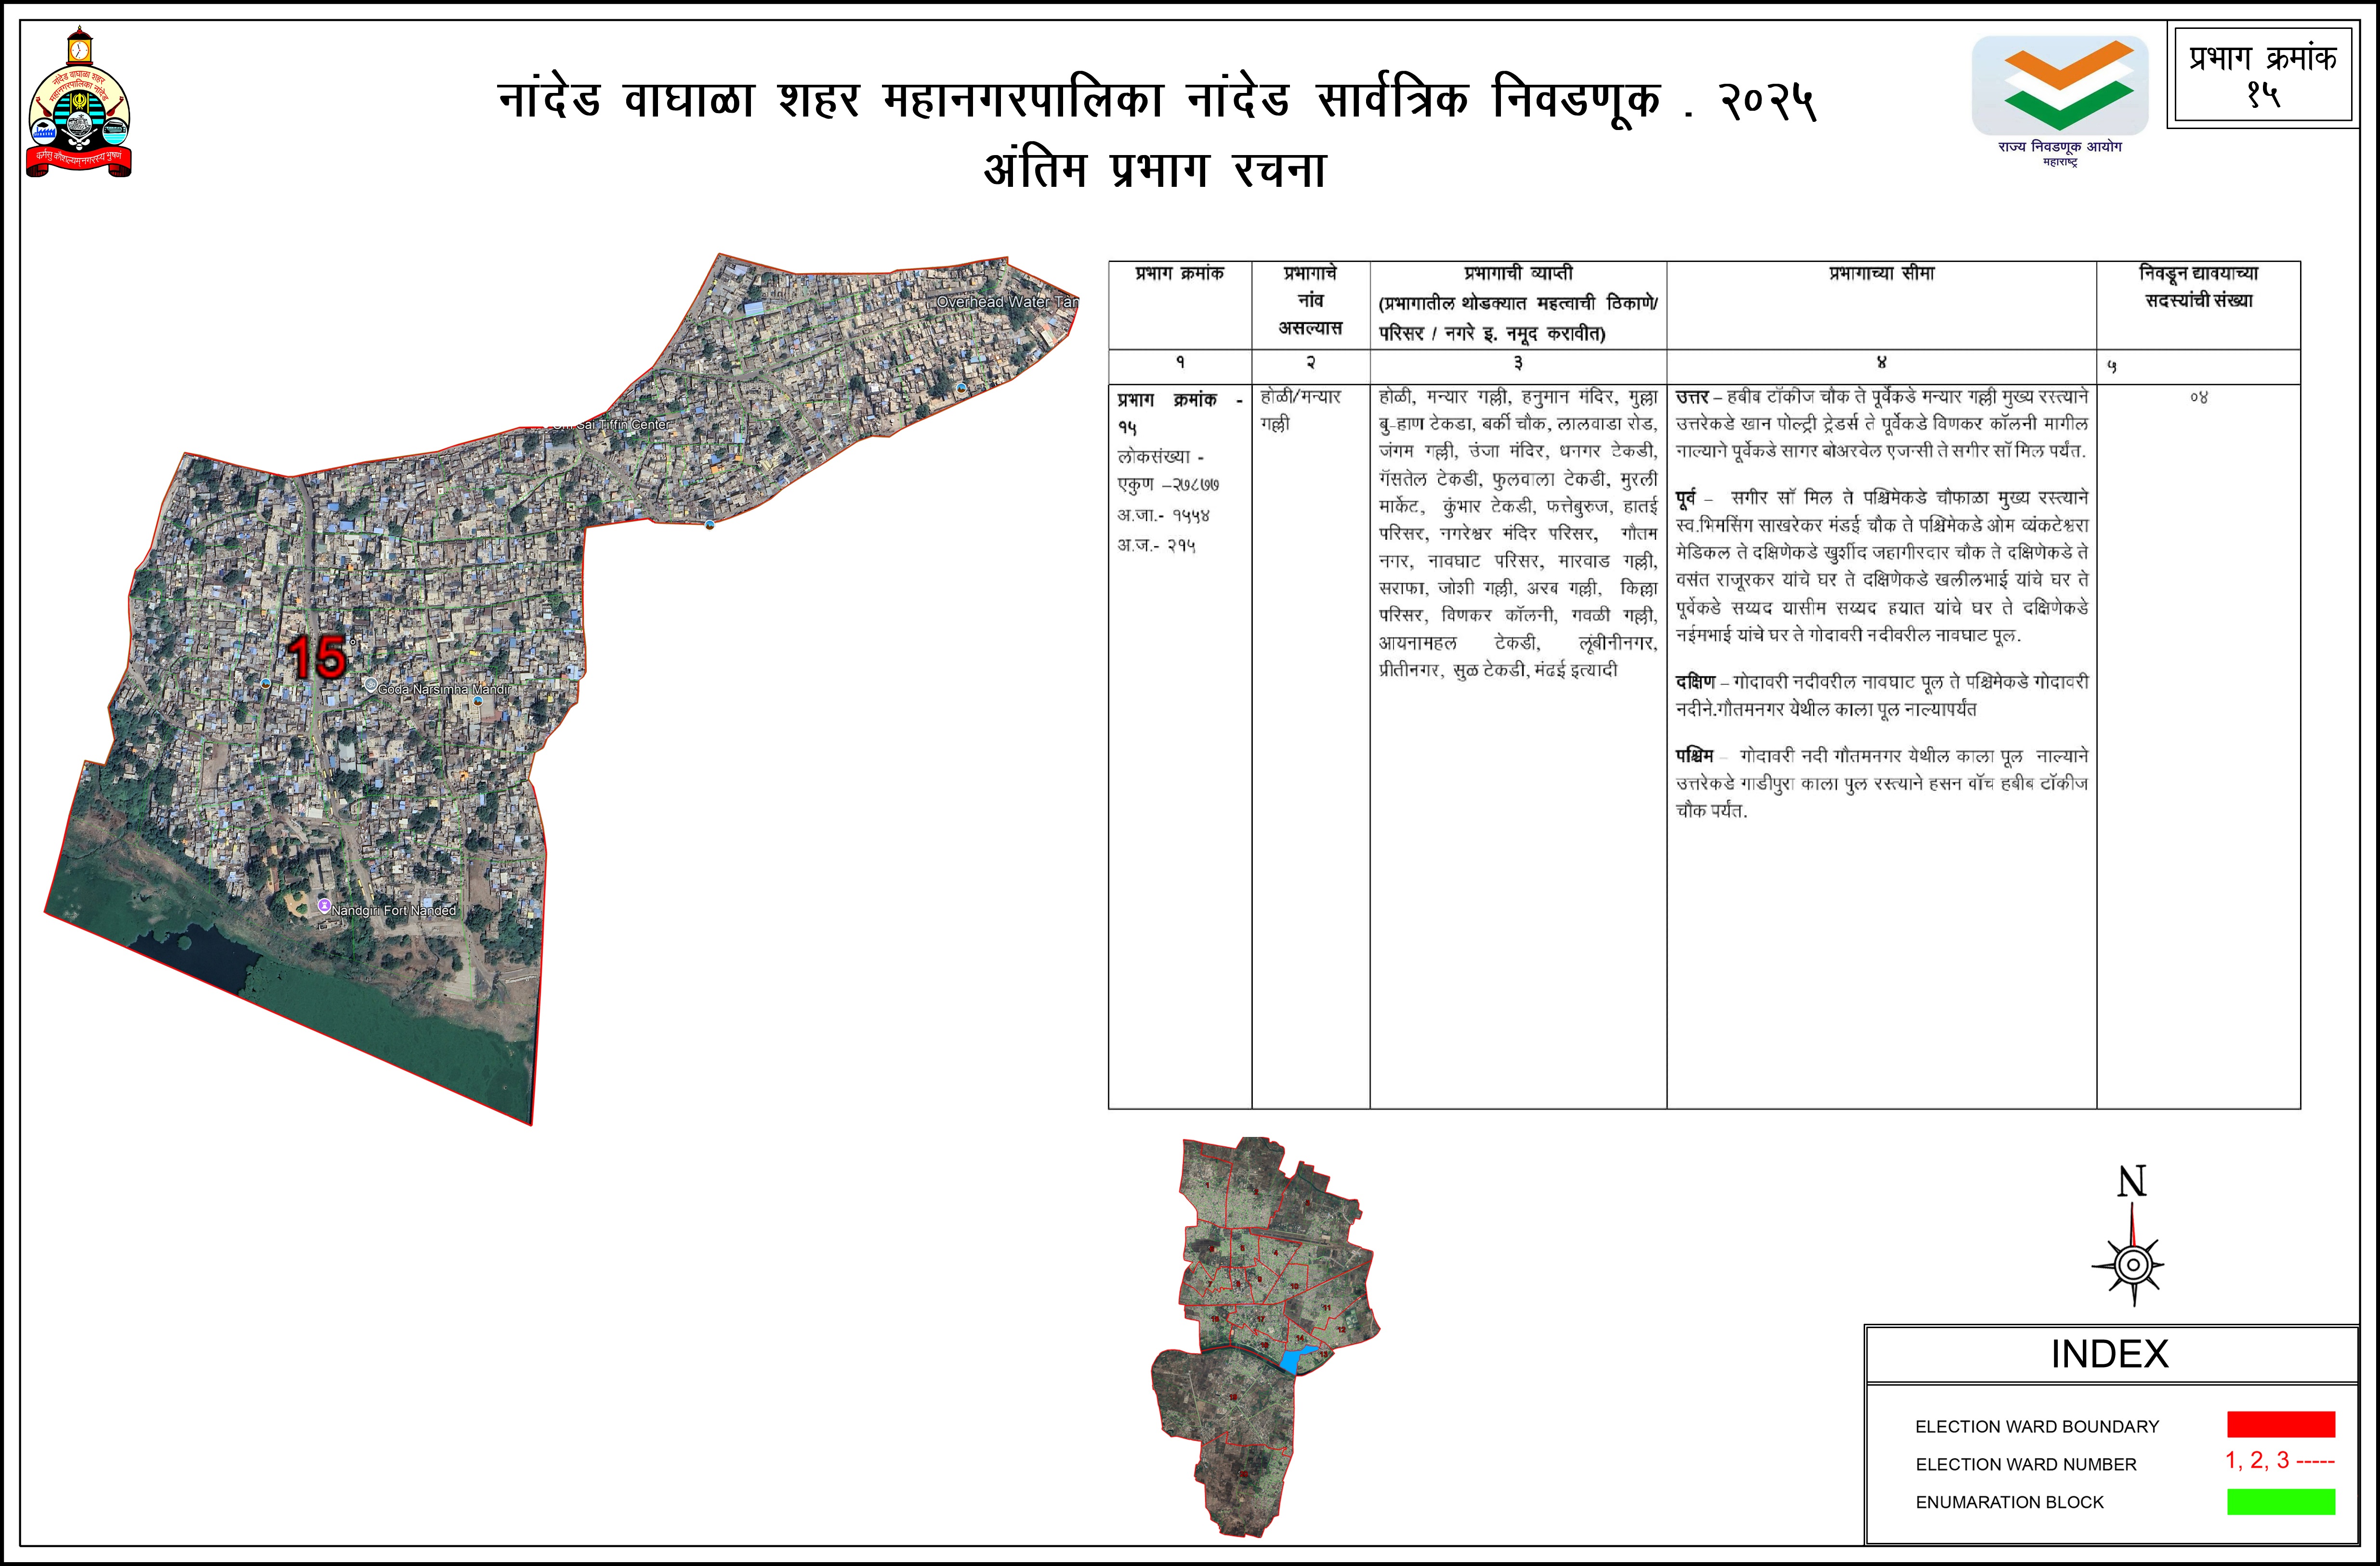Click the Nandgiri Fort Nanded purple marker

click(324, 905)
